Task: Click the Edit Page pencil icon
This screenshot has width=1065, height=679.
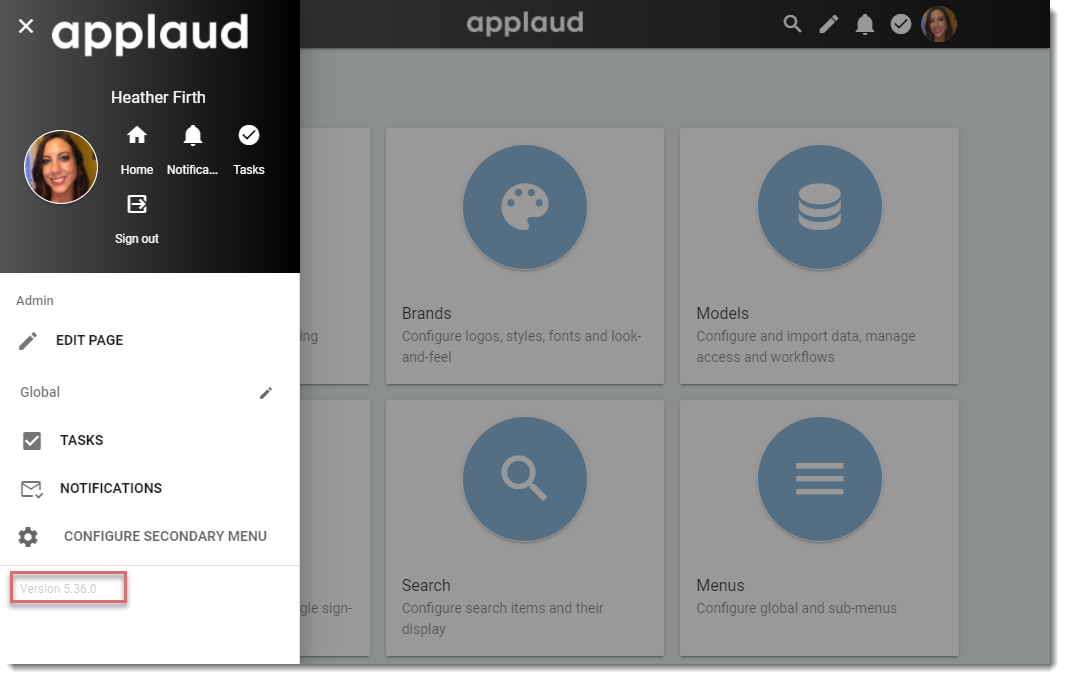Action: click(x=28, y=341)
